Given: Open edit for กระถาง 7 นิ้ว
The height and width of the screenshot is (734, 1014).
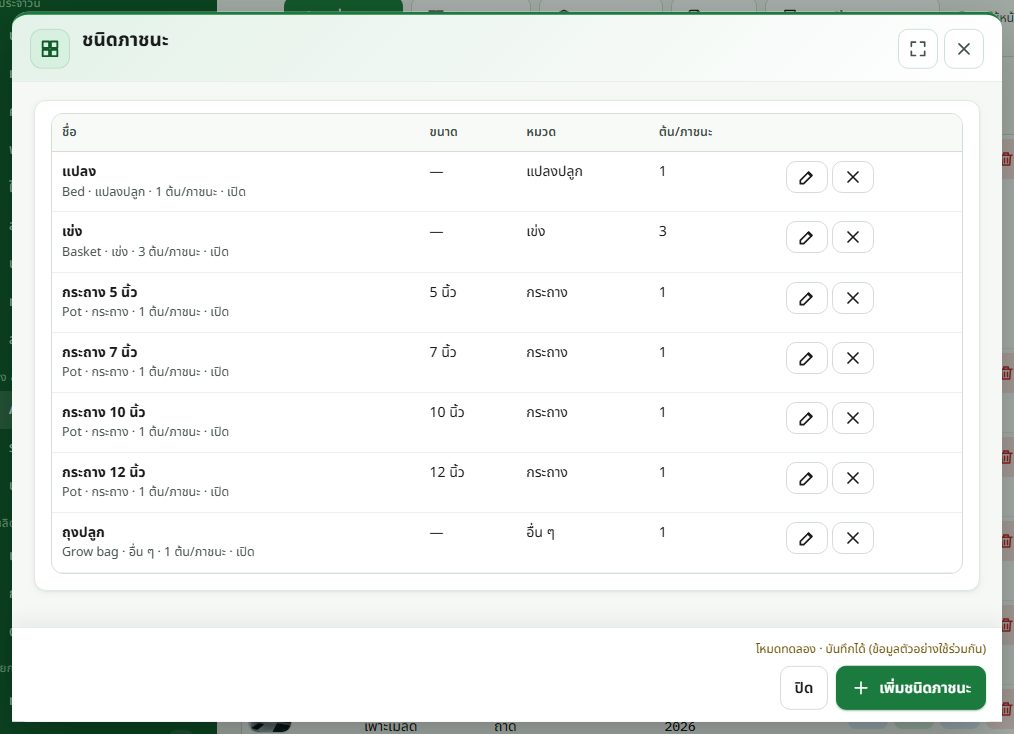Looking at the screenshot, I should [x=806, y=358].
